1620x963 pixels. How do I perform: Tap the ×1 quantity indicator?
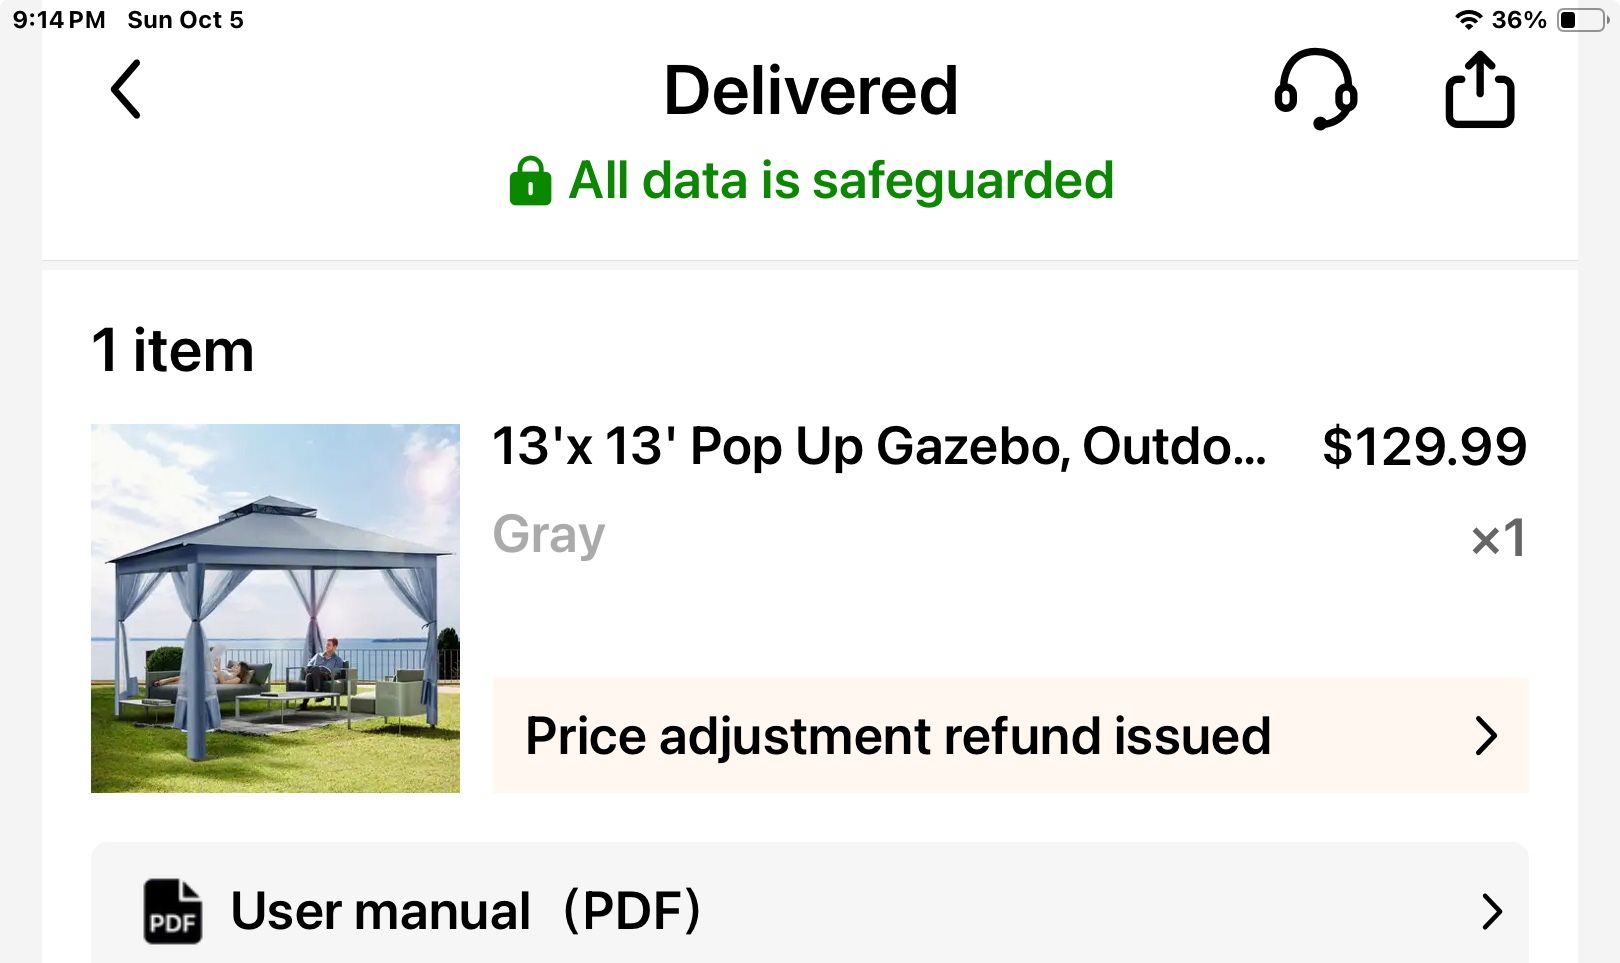coord(1498,538)
